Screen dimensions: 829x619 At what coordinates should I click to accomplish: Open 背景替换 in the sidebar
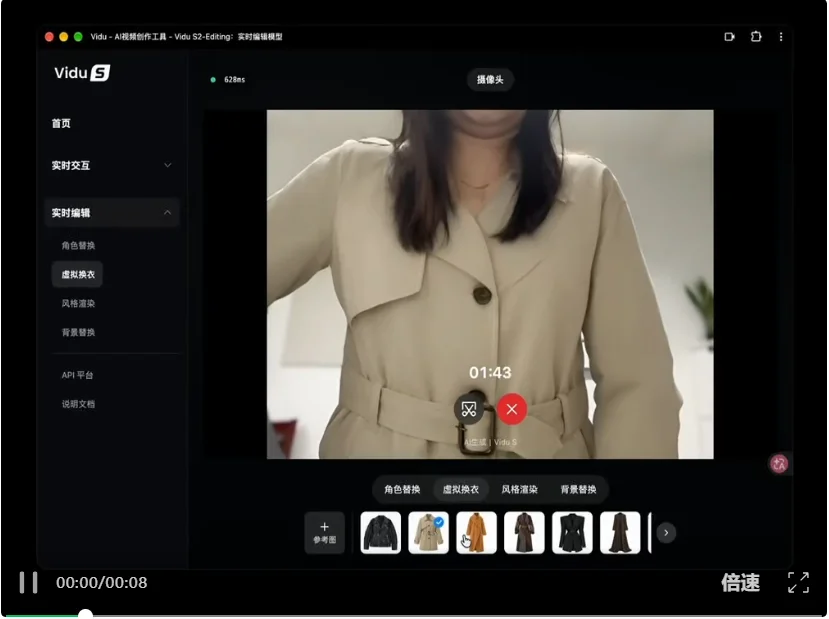coord(78,332)
